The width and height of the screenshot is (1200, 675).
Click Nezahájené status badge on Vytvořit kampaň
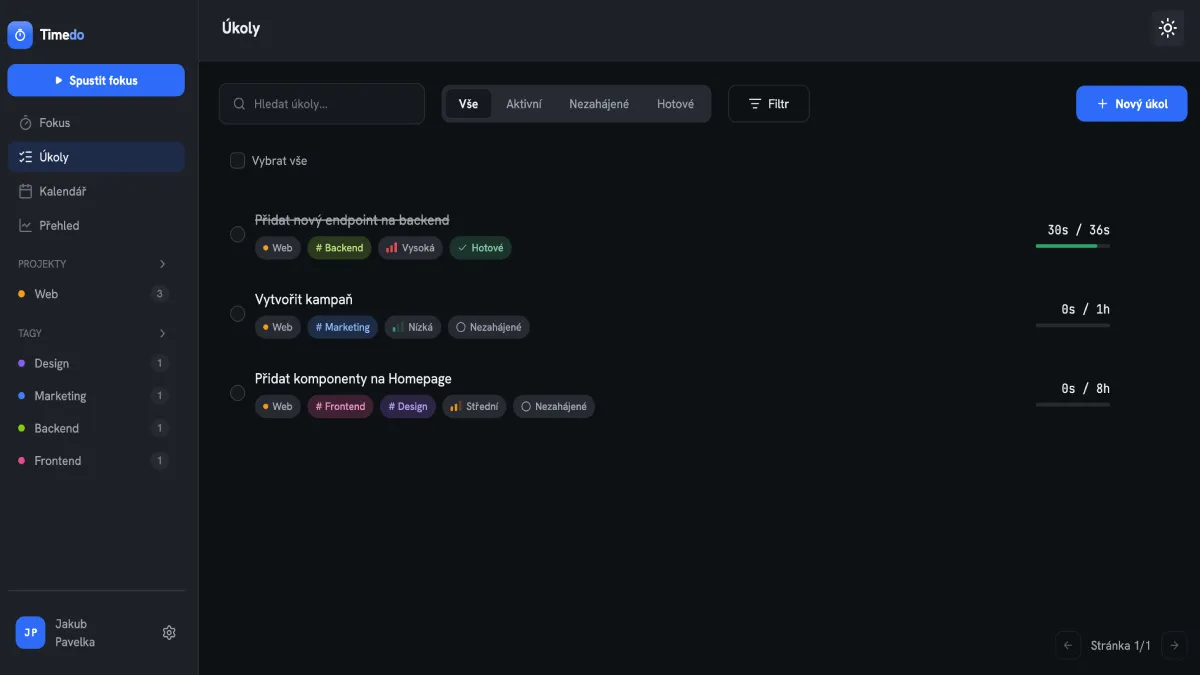tap(489, 327)
